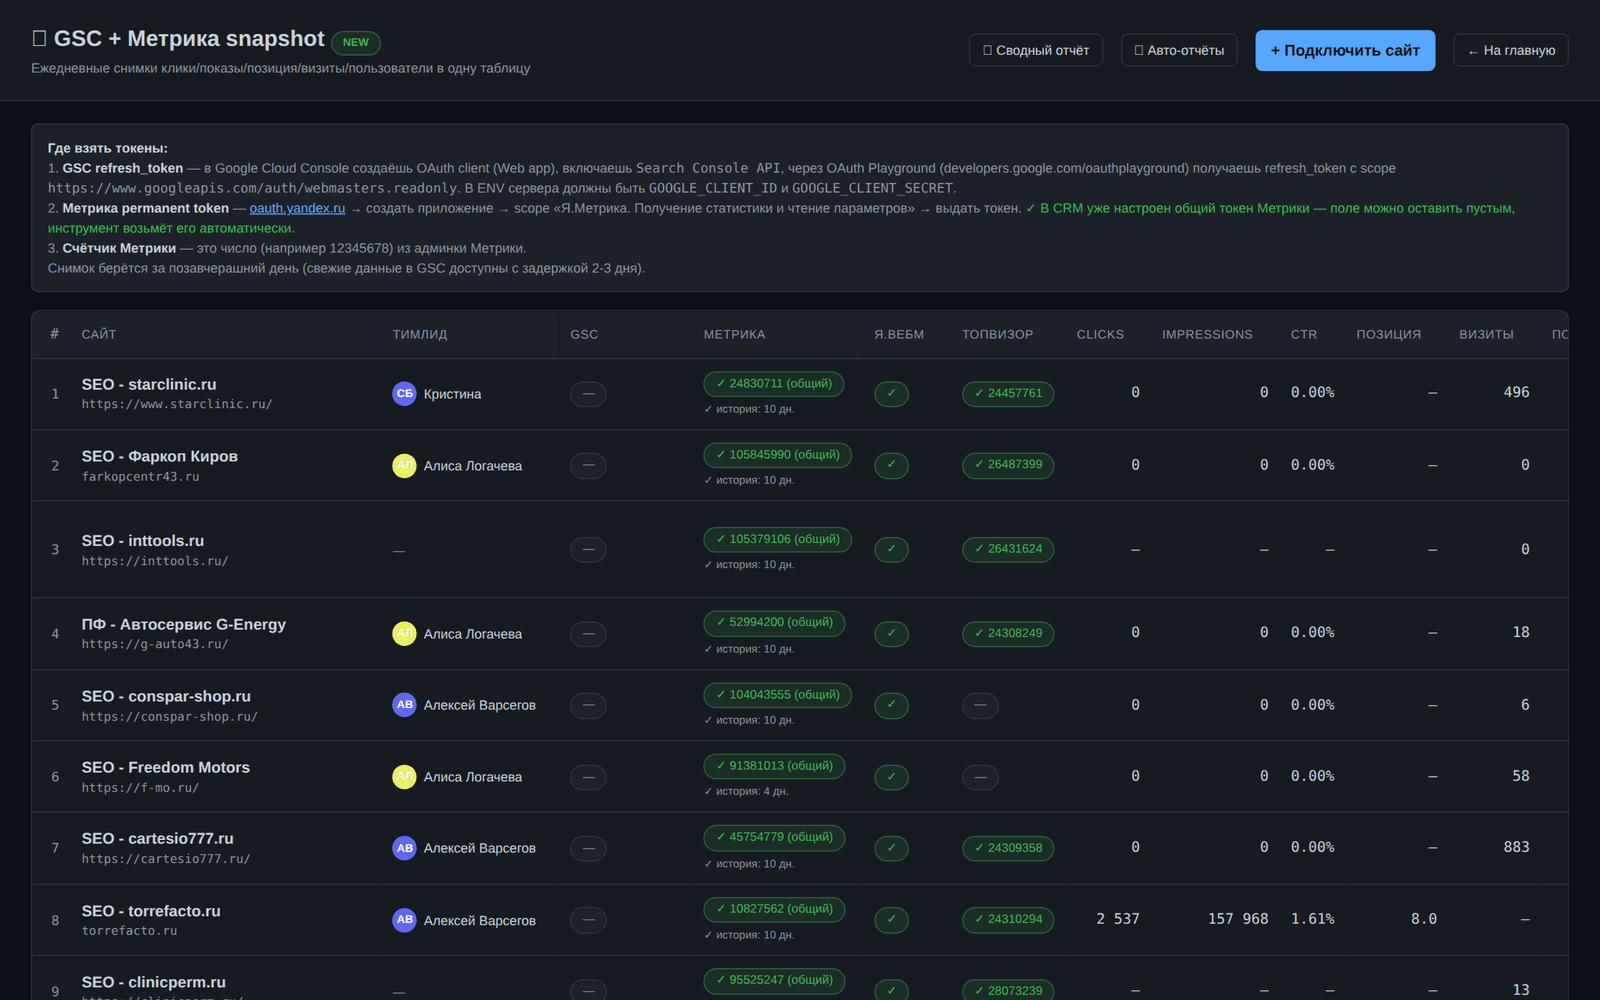This screenshot has height=1000, width=1600.
Task: Open Метрика counter 52994200 for G-Energy
Action: (774, 622)
